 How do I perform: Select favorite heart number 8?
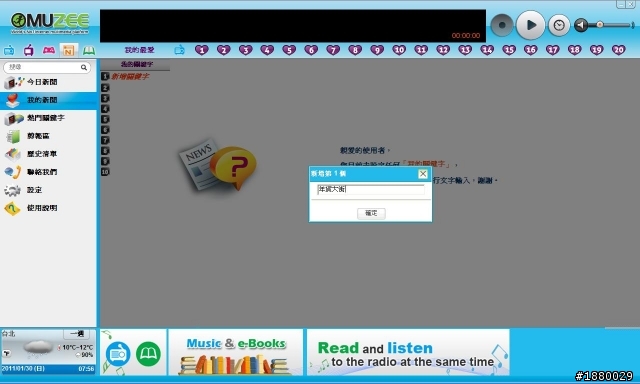[x=355, y=50]
